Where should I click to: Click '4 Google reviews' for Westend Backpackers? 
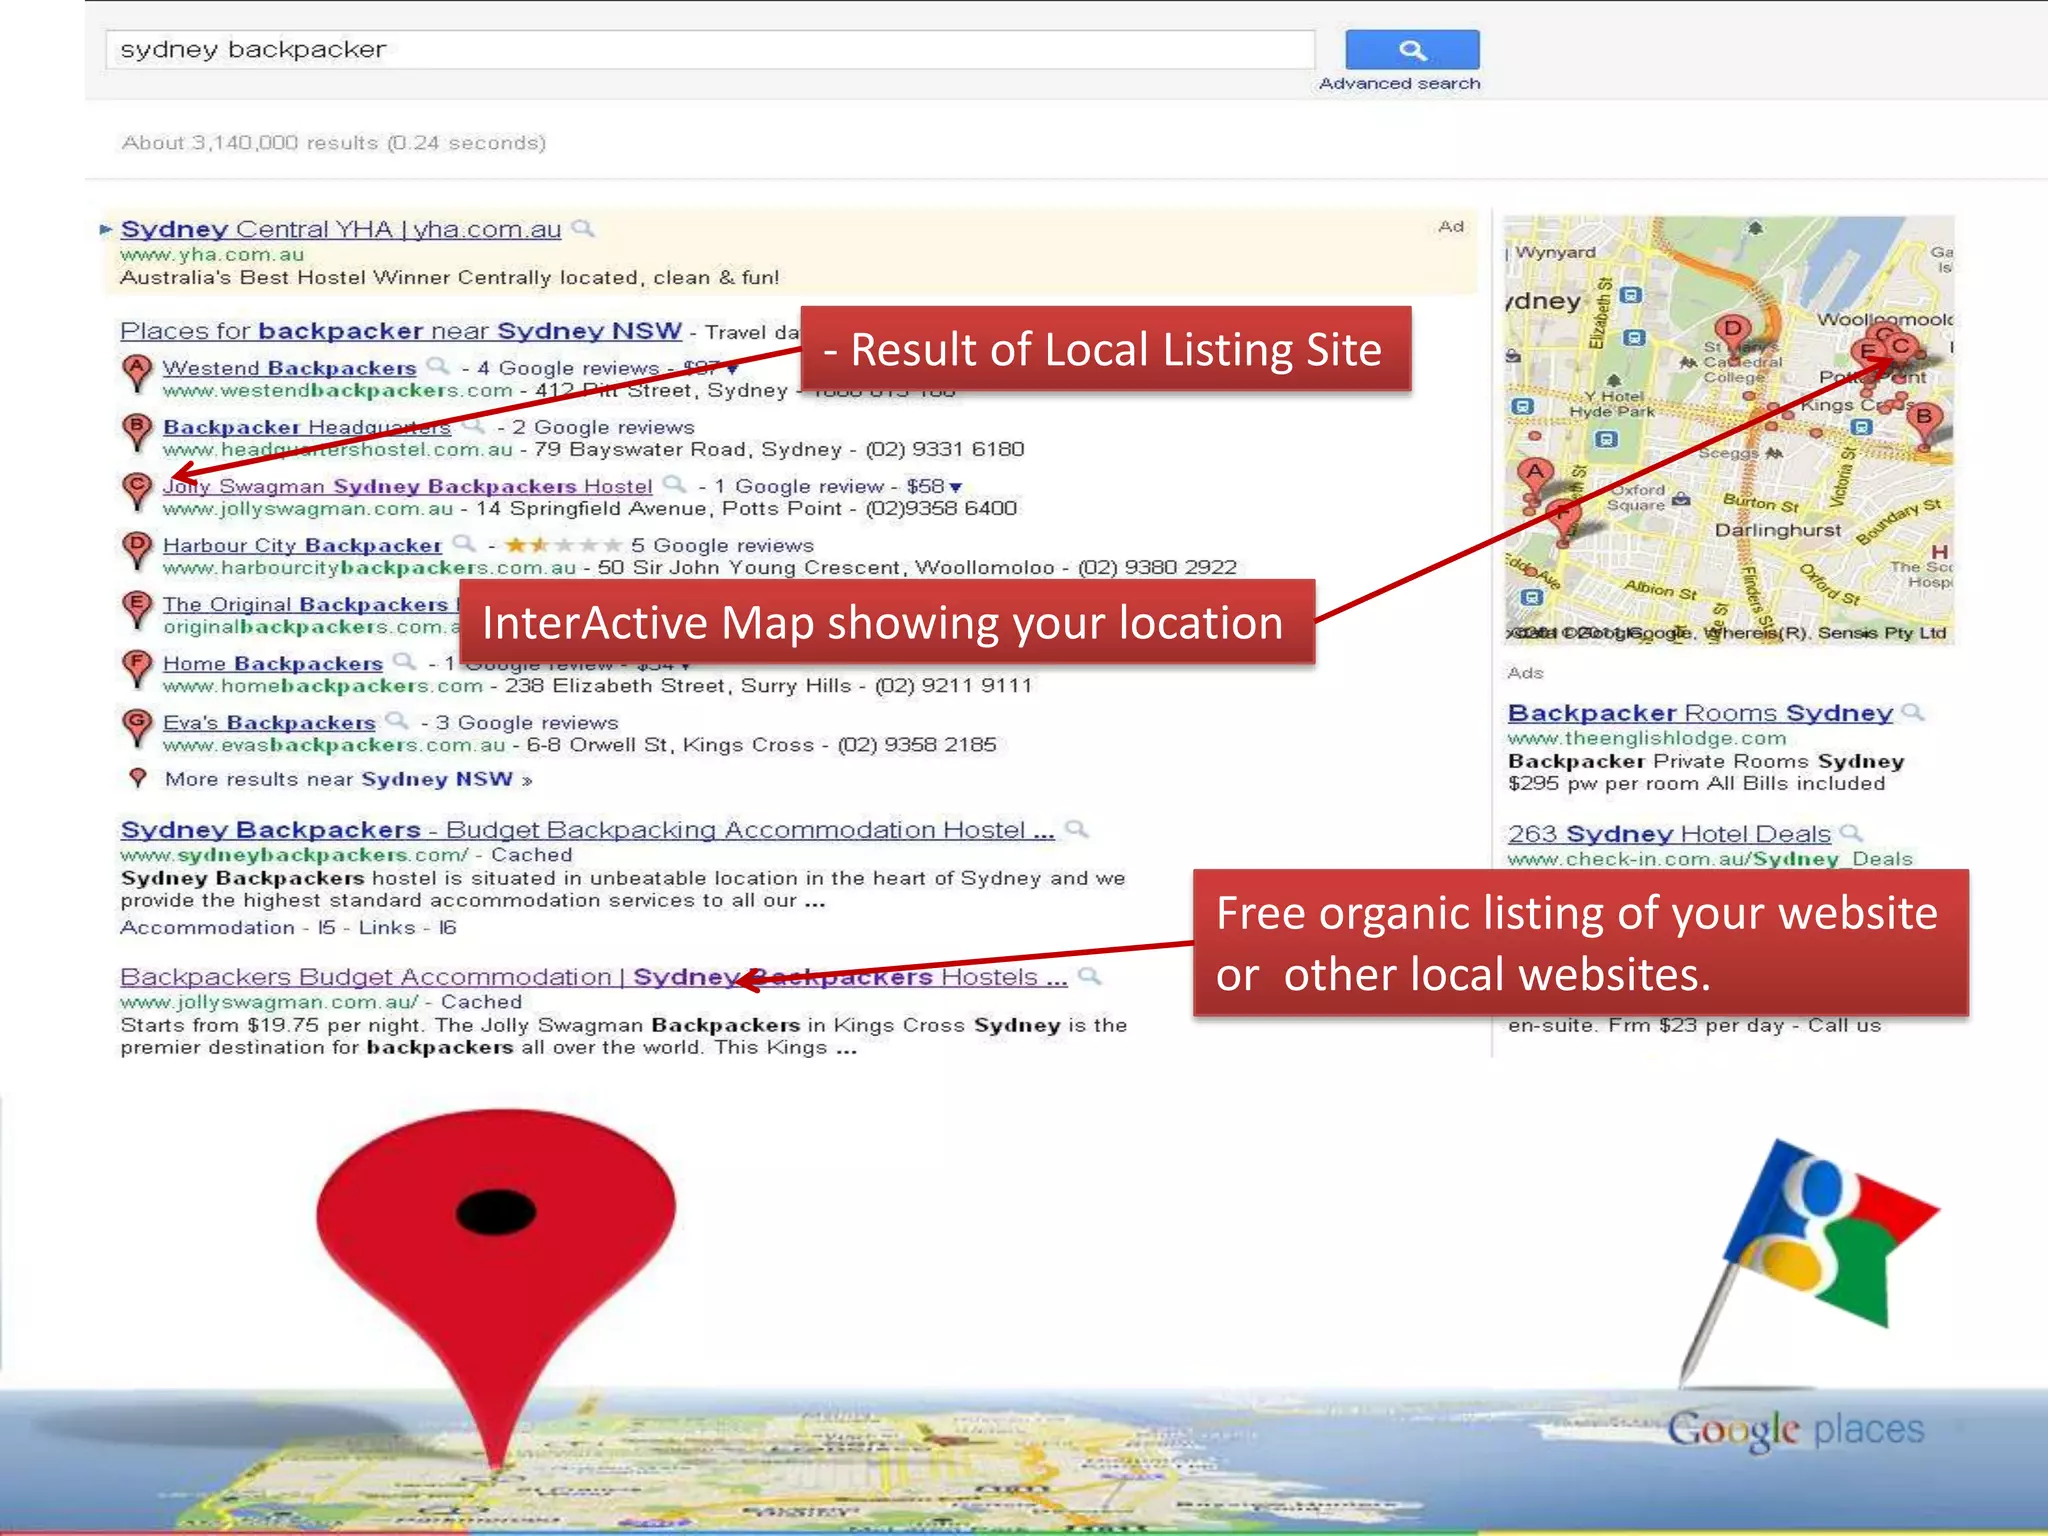click(x=568, y=369)
